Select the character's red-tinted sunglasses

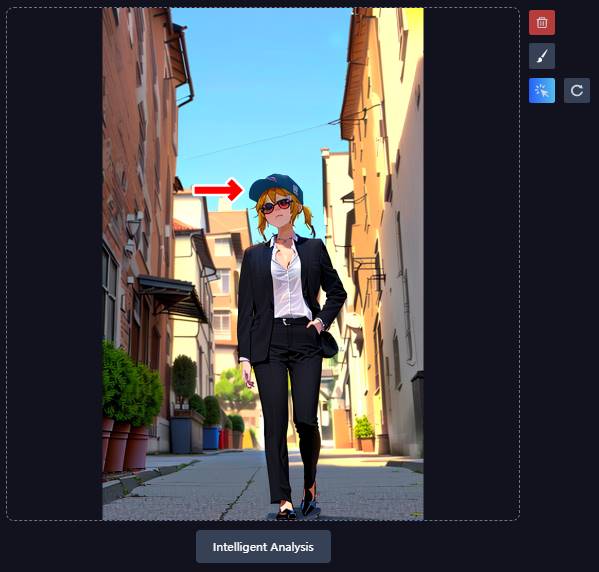pos(277,205)
